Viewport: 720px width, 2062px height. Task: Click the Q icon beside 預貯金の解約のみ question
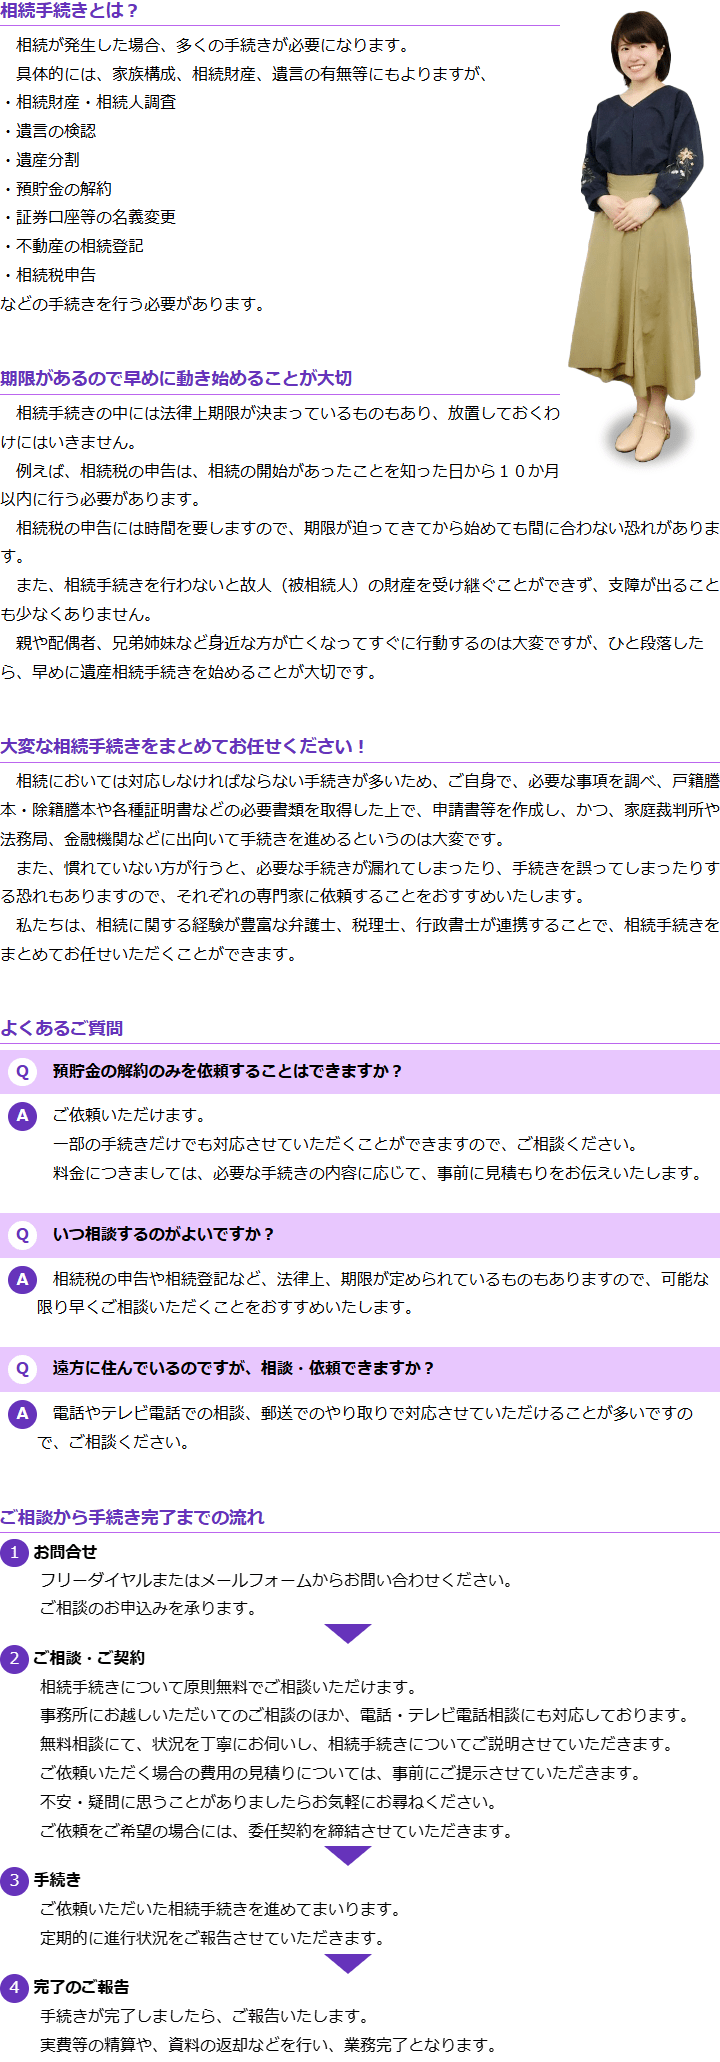click(22, 1072)
